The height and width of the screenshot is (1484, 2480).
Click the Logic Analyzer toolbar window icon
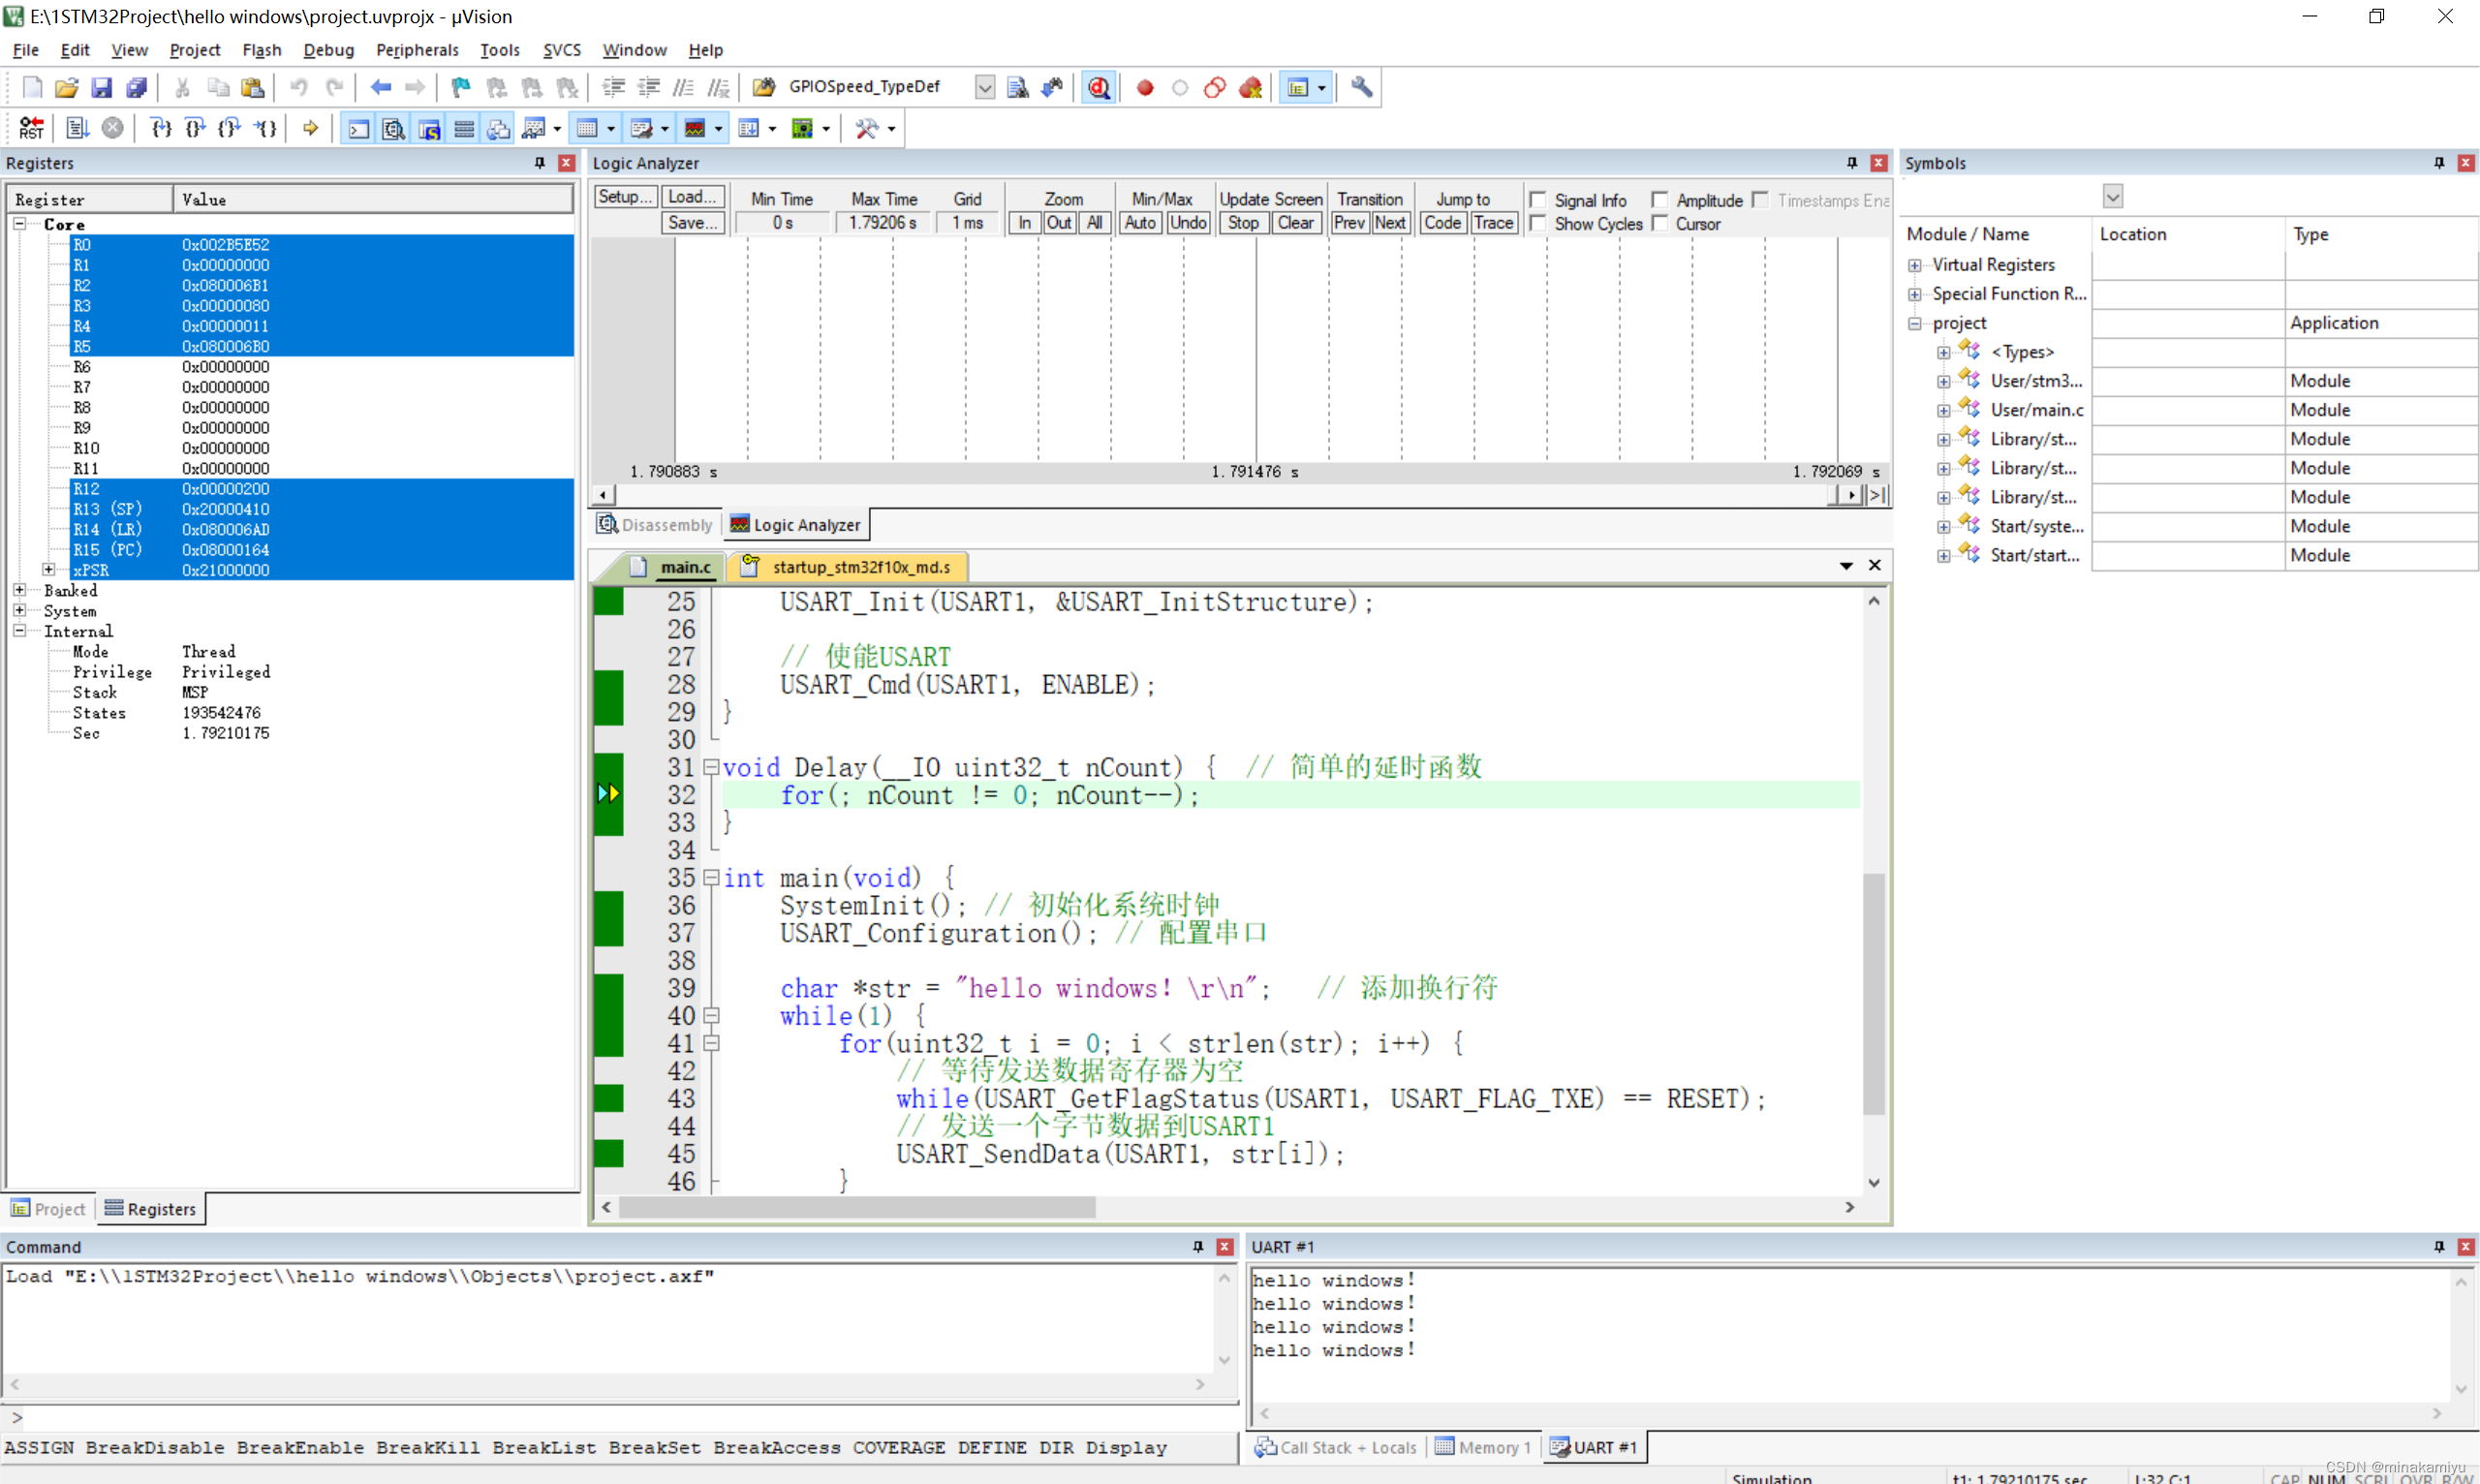click(694, 128)
